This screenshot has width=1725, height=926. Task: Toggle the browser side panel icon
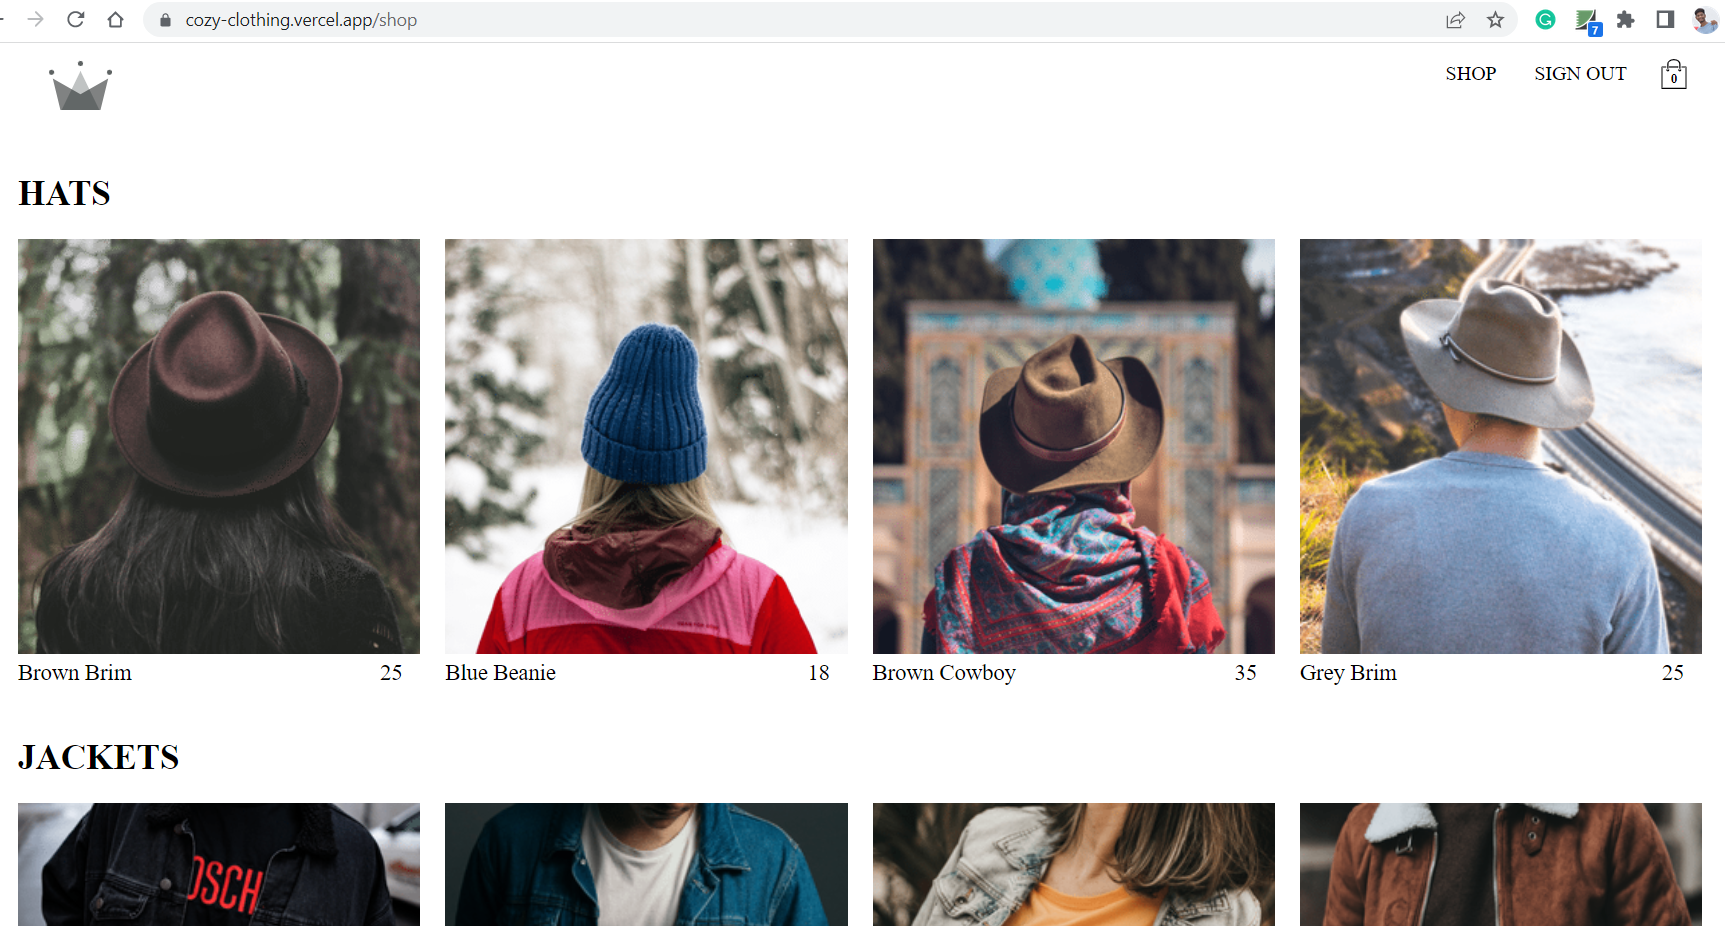coord(1665,20)
